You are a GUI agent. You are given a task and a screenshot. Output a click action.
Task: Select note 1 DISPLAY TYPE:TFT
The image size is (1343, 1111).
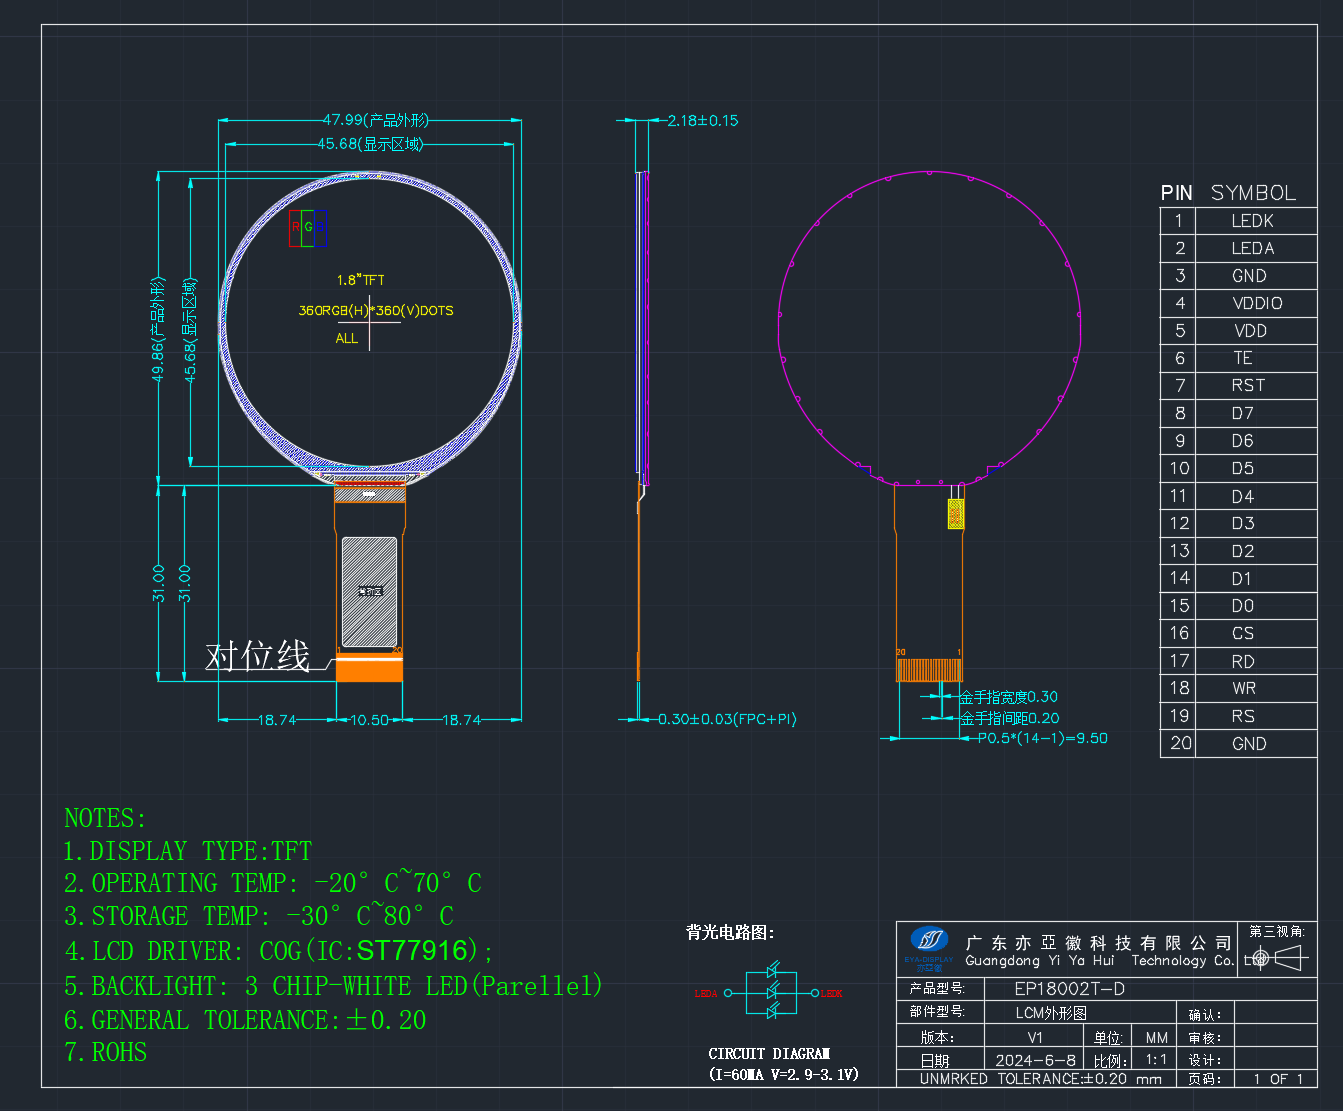[188, 851]
